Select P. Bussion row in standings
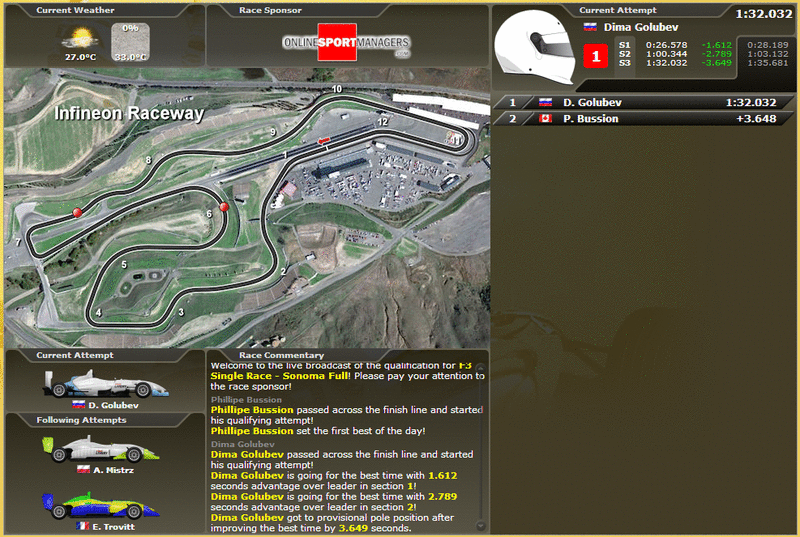The image size is (800, 537). pyautogui.click(x=643, y=119)
